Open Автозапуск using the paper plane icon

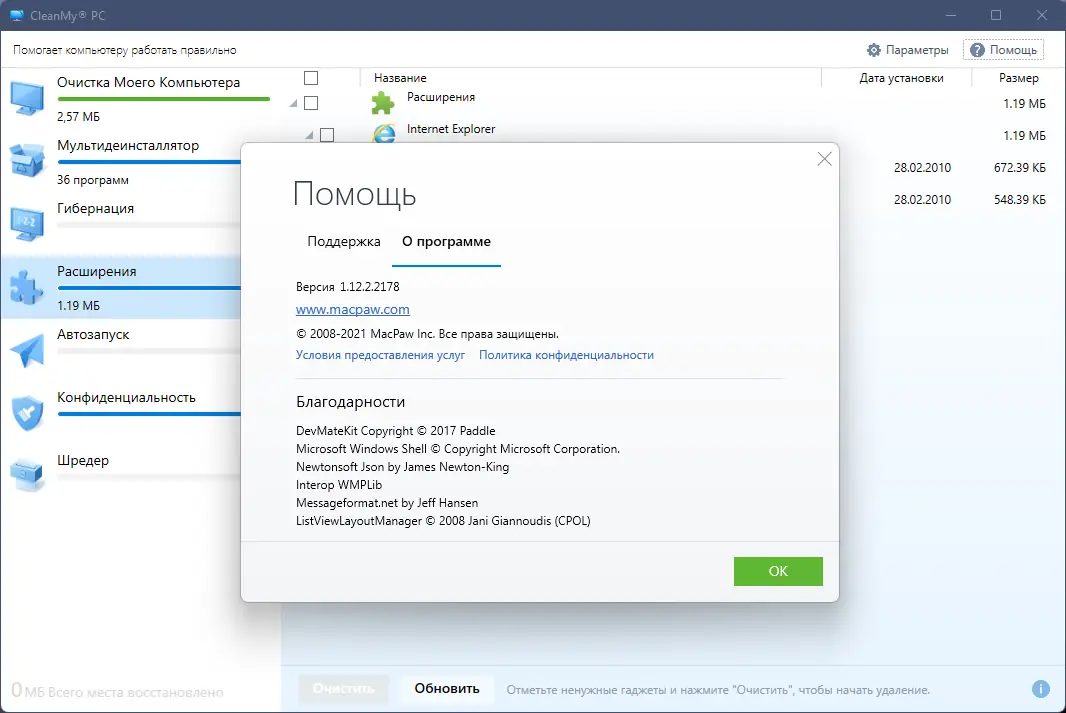[x=26, y=350]
